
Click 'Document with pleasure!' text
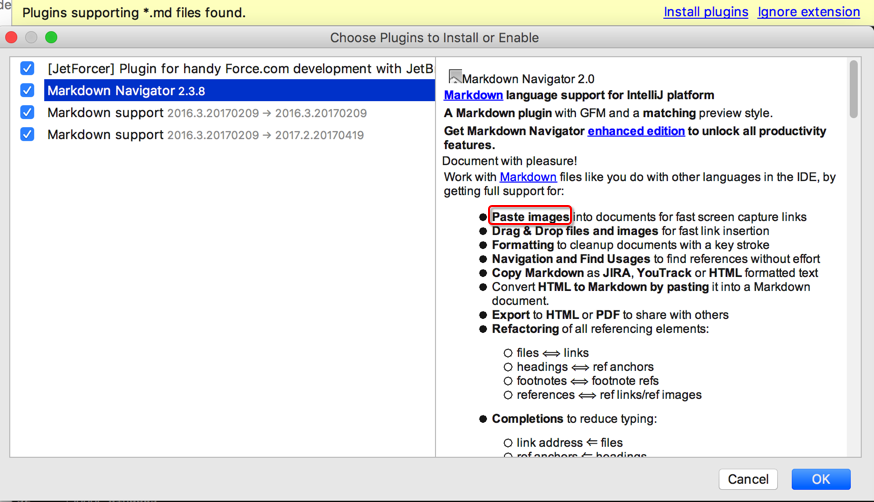509,161
